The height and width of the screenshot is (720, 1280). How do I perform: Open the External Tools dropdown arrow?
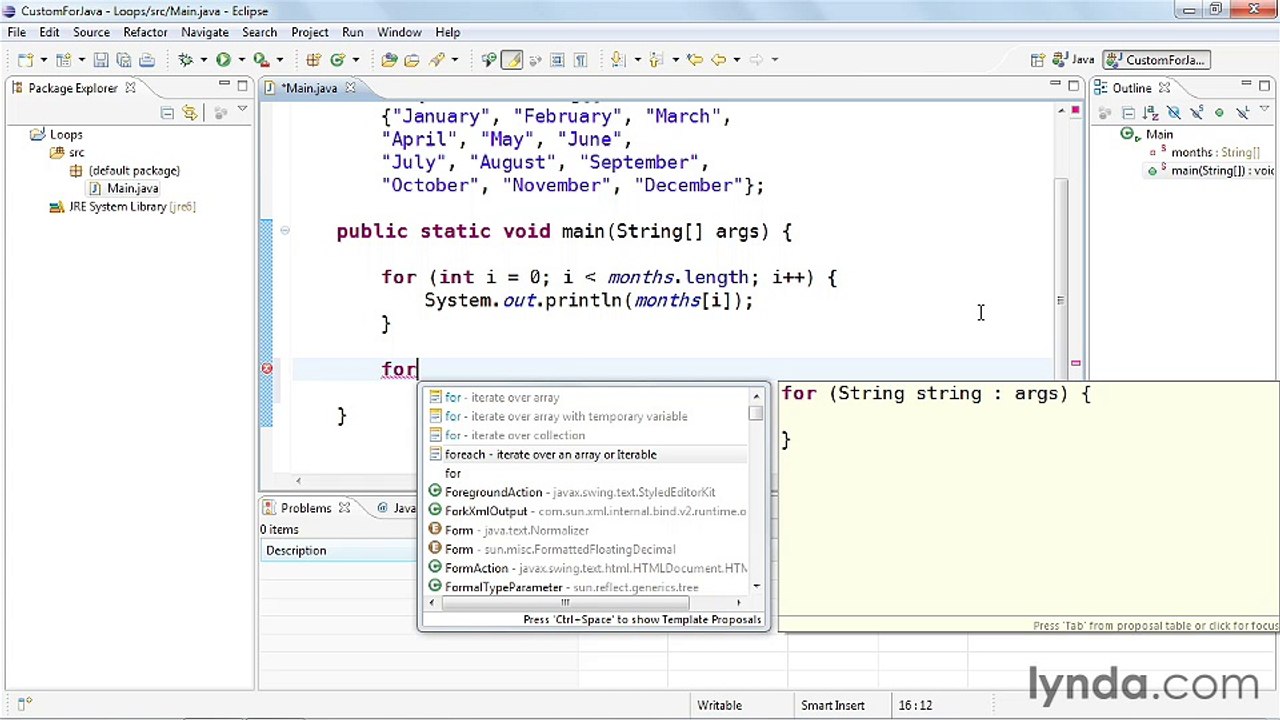[279, 60]
